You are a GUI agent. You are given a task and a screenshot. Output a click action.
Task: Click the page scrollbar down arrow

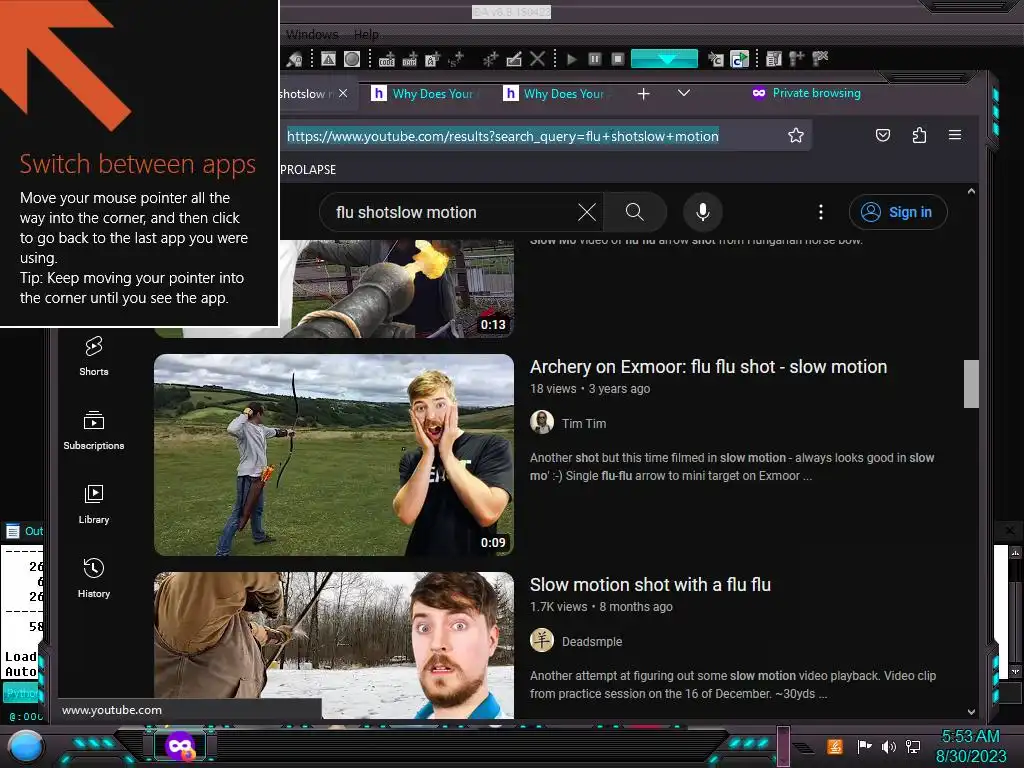[971, 712]
